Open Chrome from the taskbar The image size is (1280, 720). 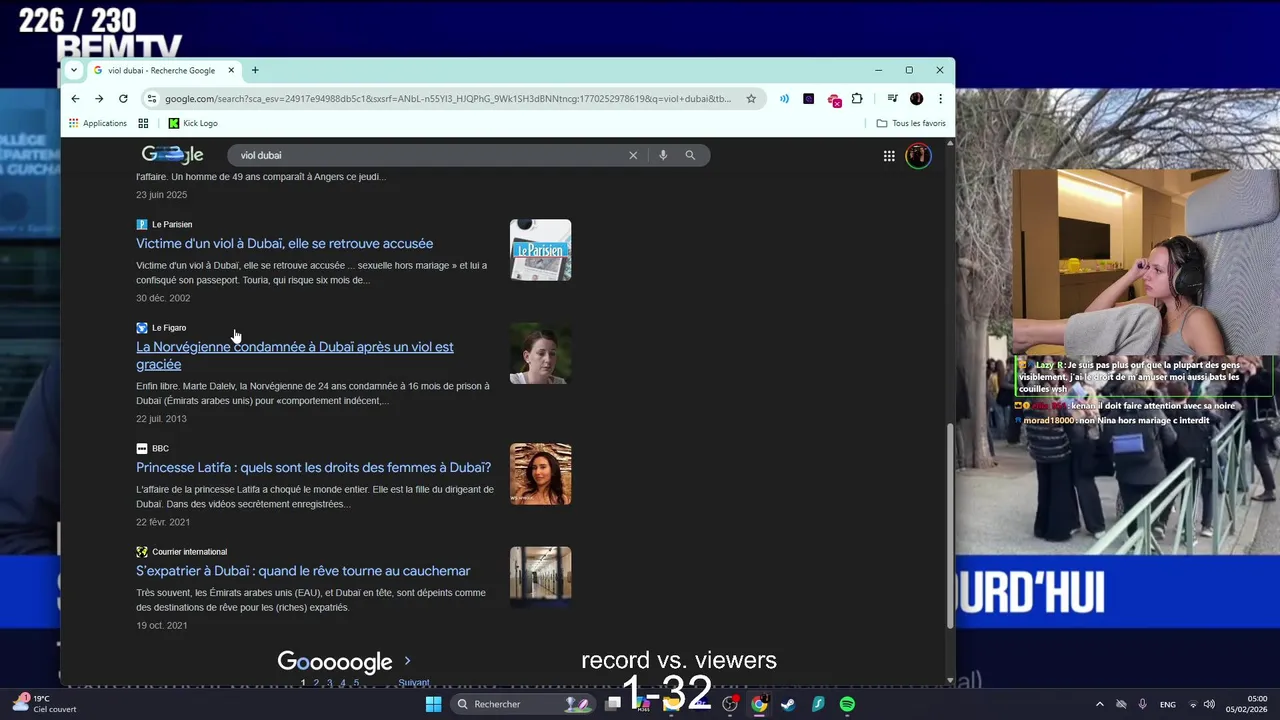759,704
